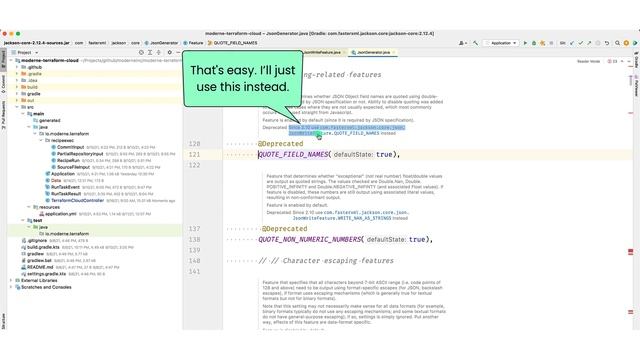
Task: Collapse all in Project panel
Action: pyautogui.click(x=159, y=52)
